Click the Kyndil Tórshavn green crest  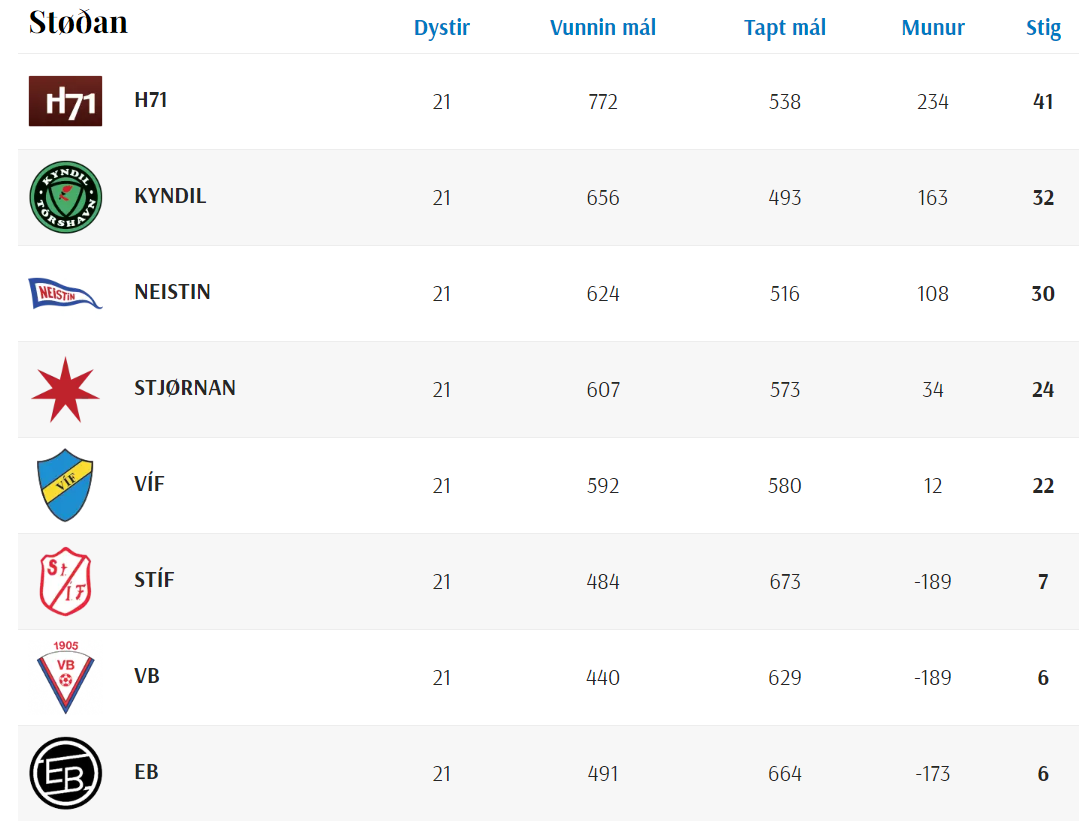coord(65,197)
